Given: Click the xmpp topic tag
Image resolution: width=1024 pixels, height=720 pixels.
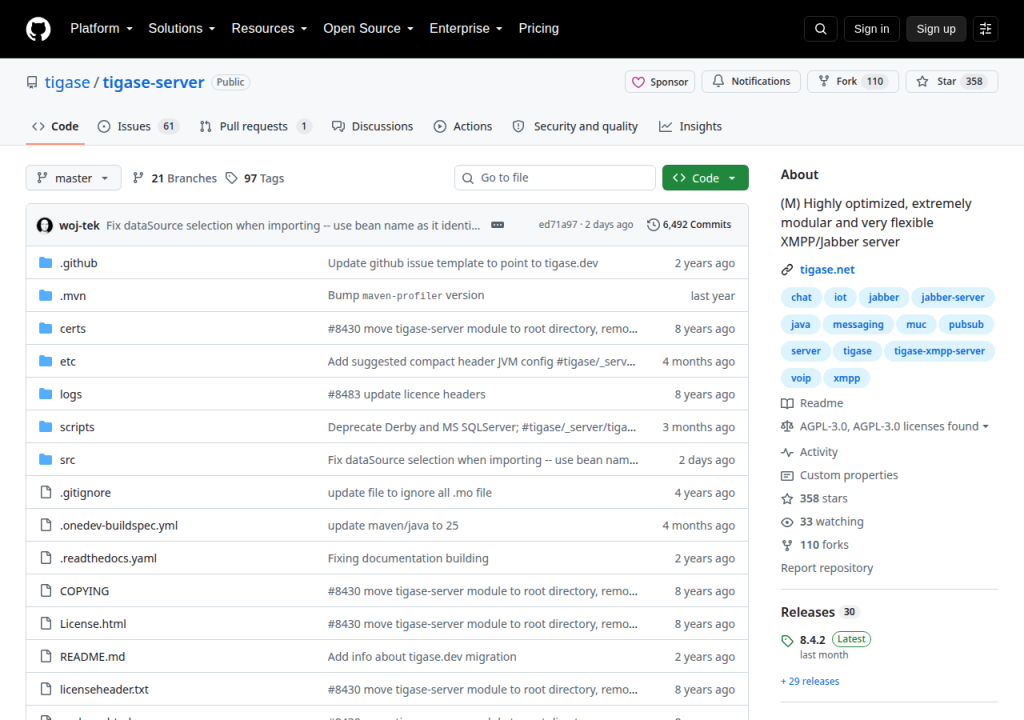Looking at the screenshot, I should [x=846, y=378].
